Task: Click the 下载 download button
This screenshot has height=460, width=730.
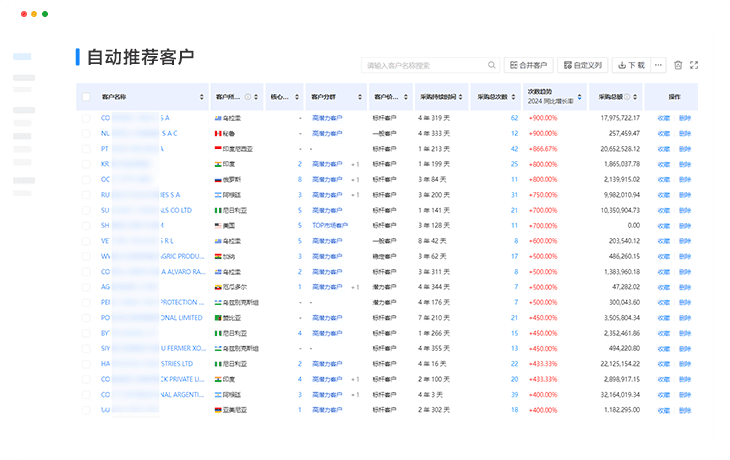Action: coord(631,65)
